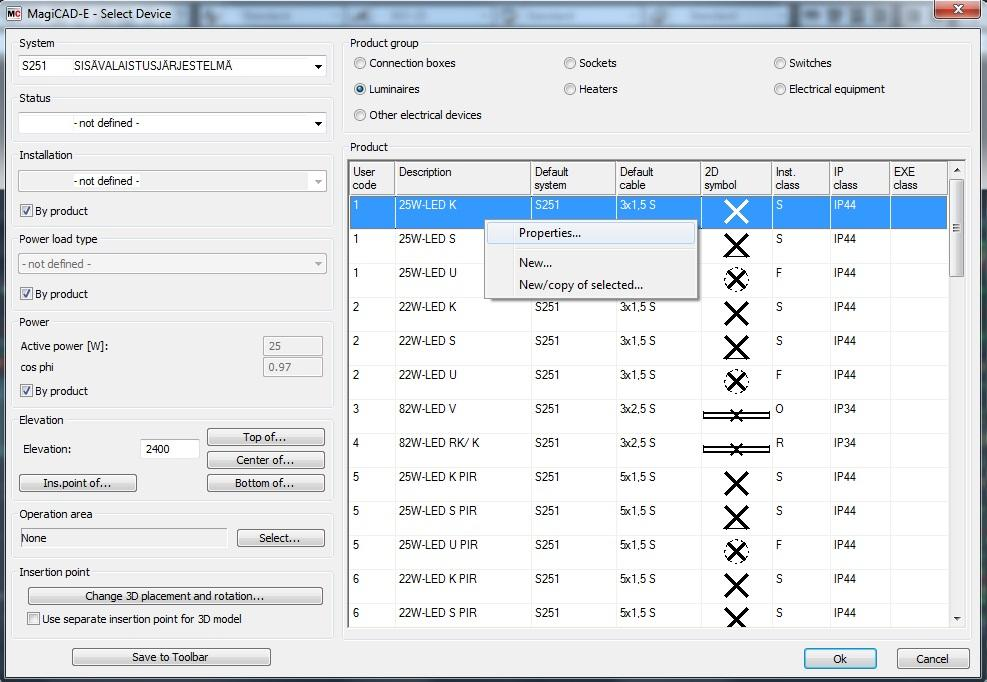Click the 2D symbol of 25W-LED S PIR

pyautogui.click(x=736, y=518)
